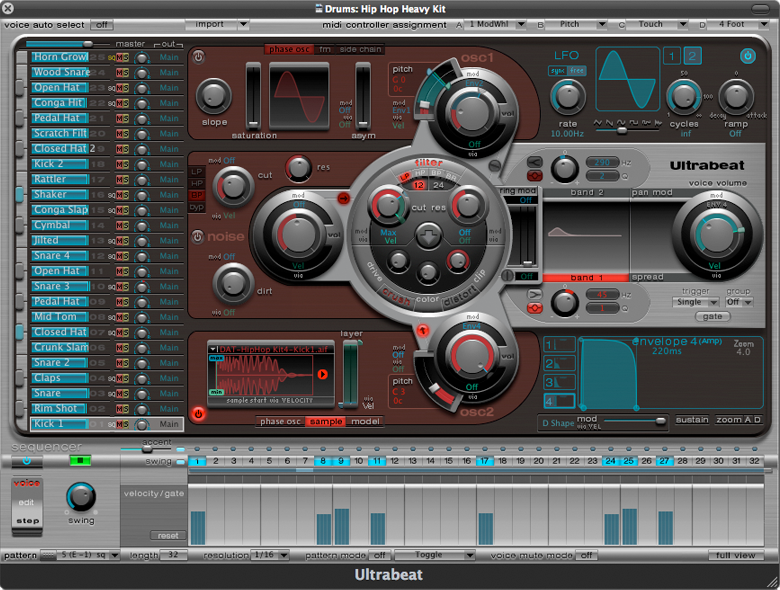Switch oscillator 2 to model mode
Image resolution: width=780 pixels, height=590 pixels.
point(364,422)
